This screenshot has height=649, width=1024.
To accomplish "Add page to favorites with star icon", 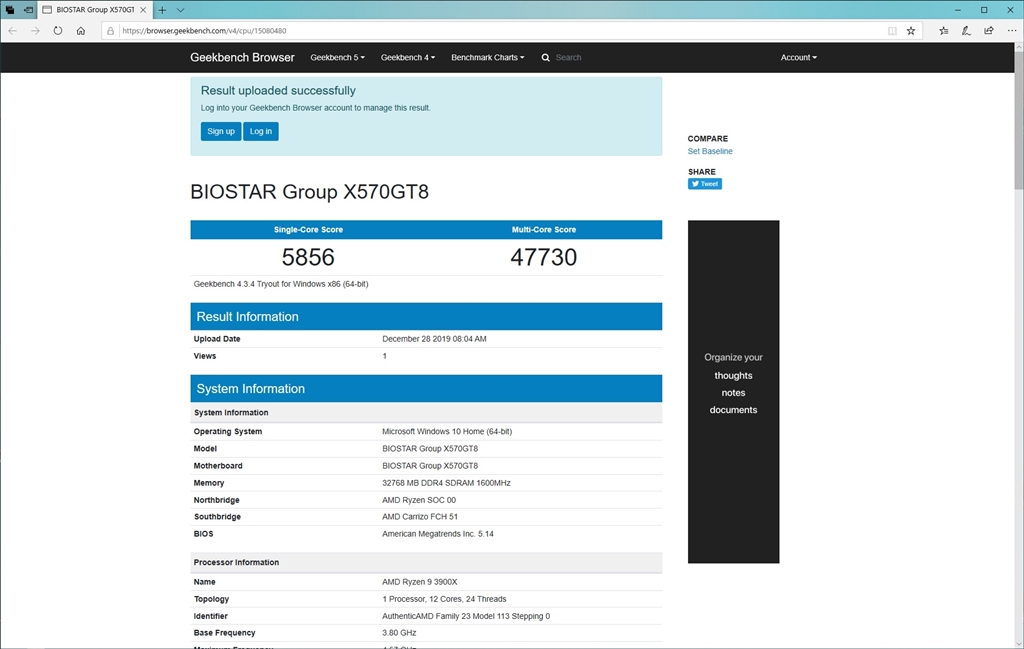I will tap(911, 31).
